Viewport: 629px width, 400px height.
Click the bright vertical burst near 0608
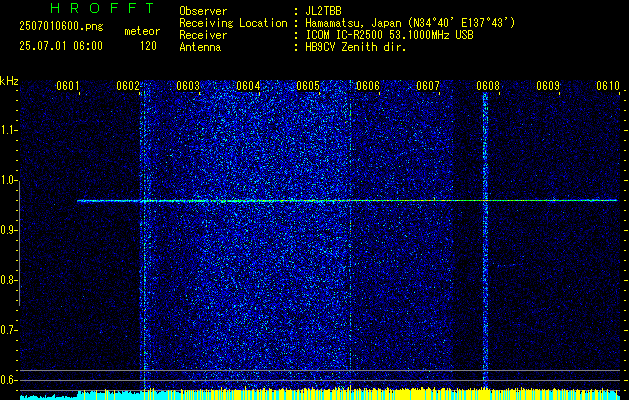point(485,241)
